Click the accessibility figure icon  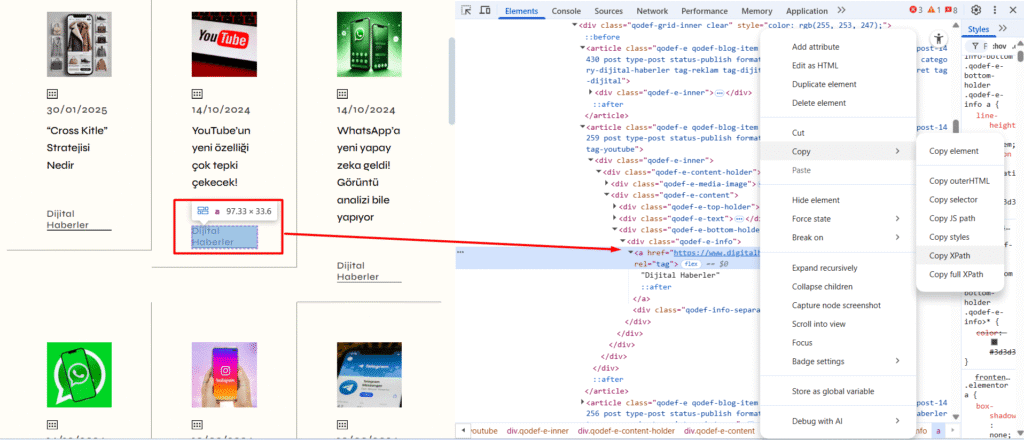point(937,39)
